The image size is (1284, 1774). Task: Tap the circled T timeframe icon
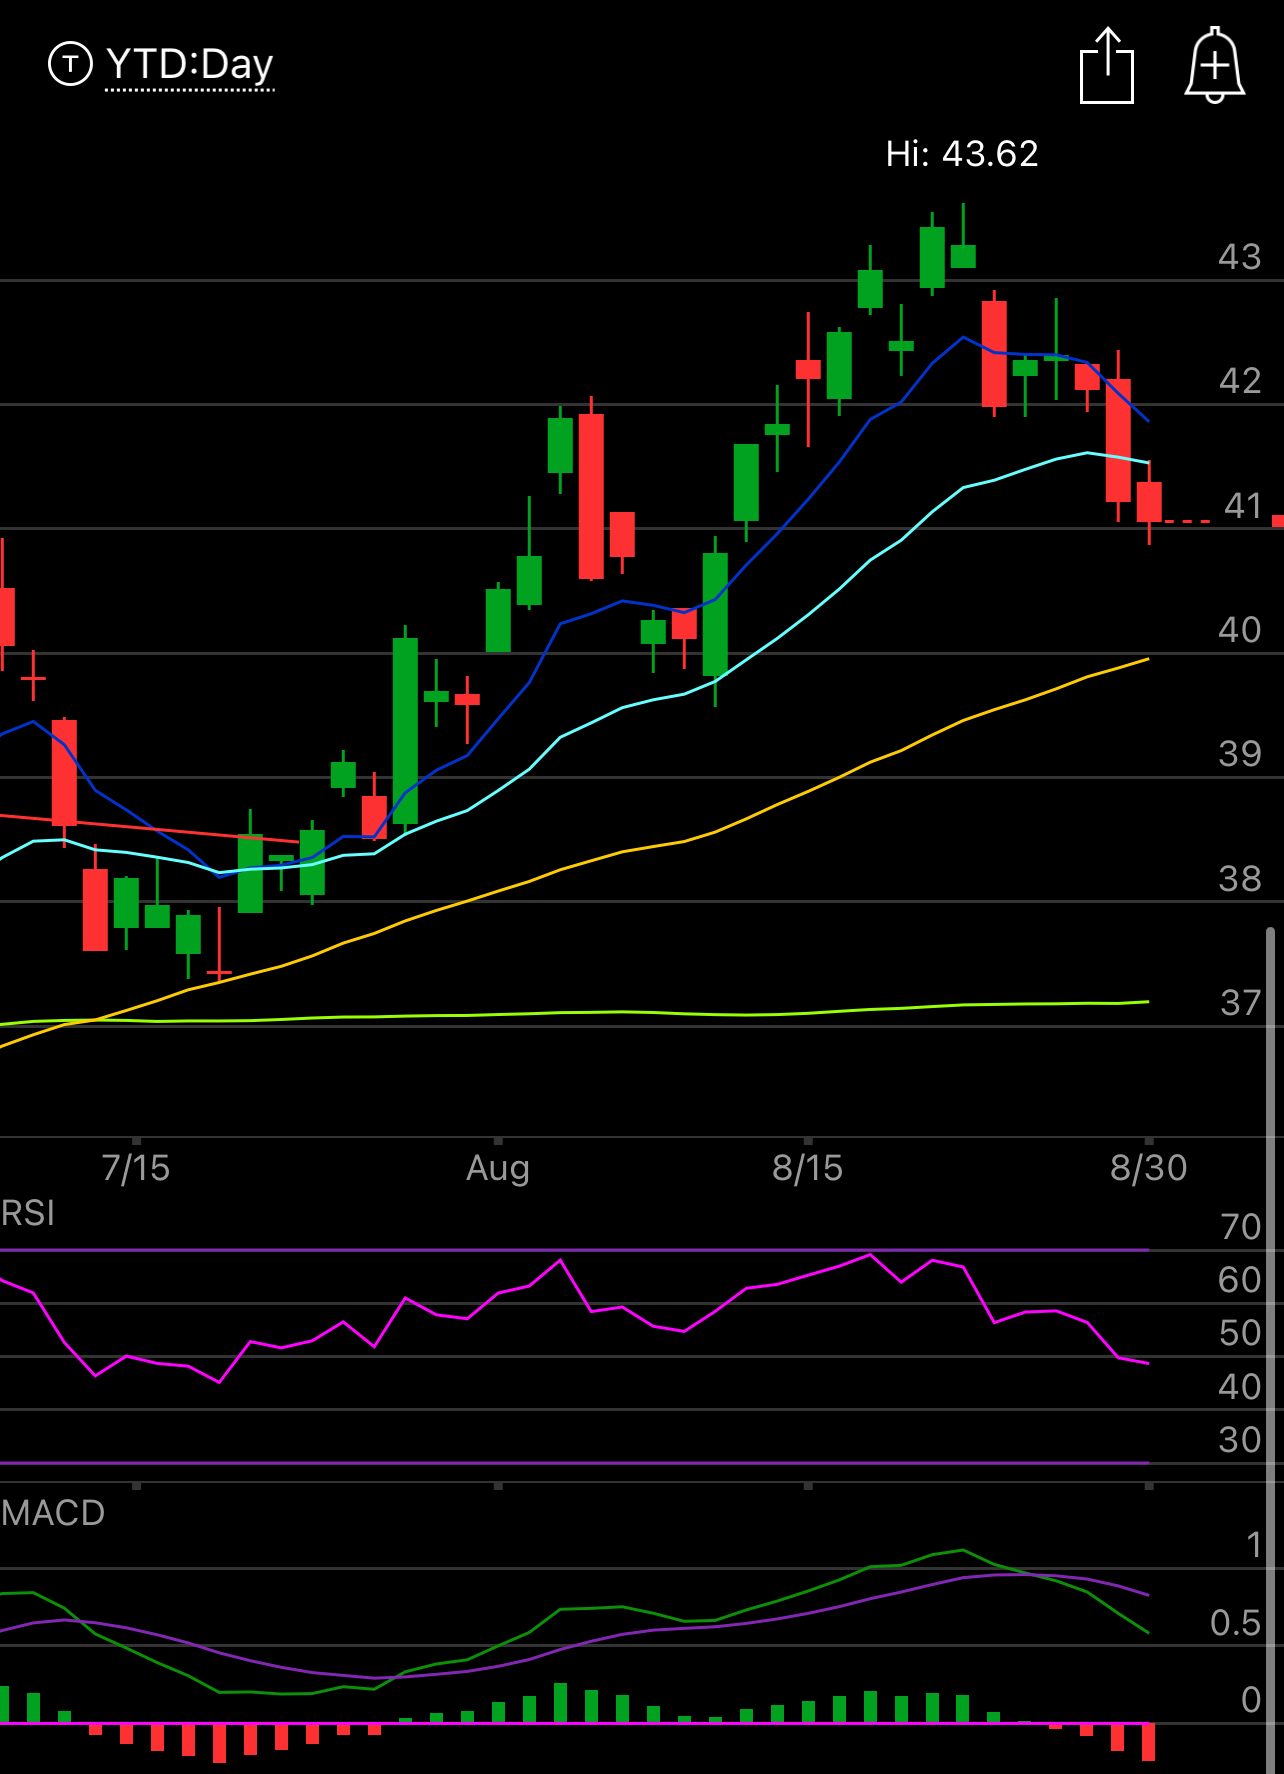tap(70, 65)
